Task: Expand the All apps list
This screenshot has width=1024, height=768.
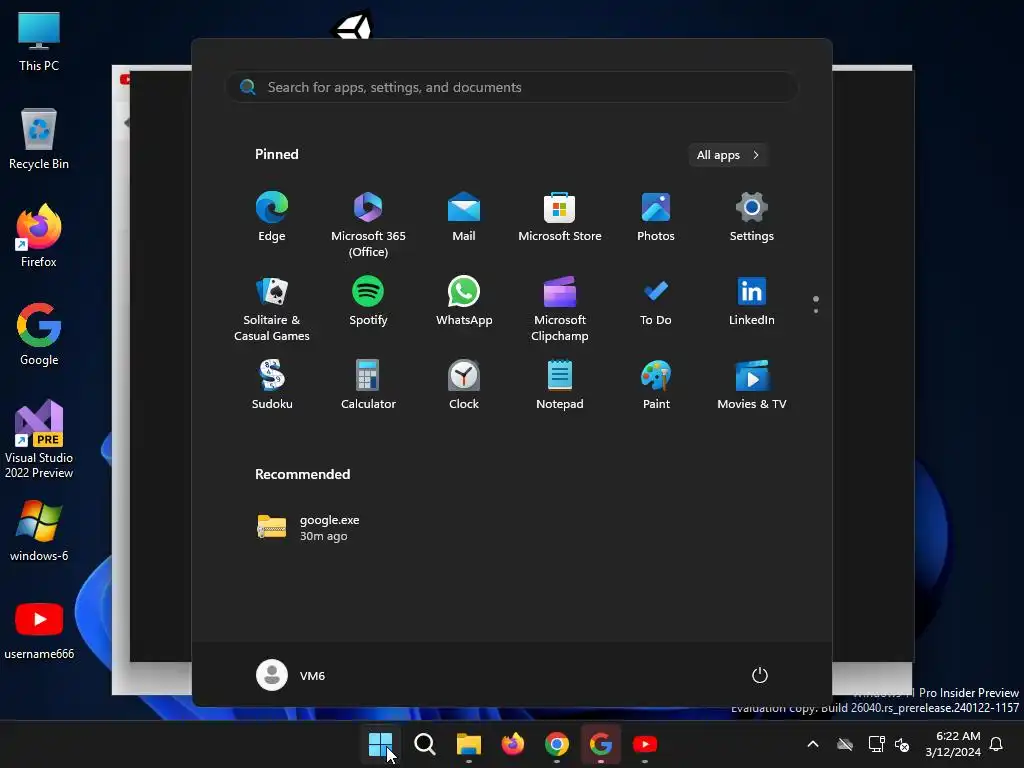Action: click(x=728, y=155)
